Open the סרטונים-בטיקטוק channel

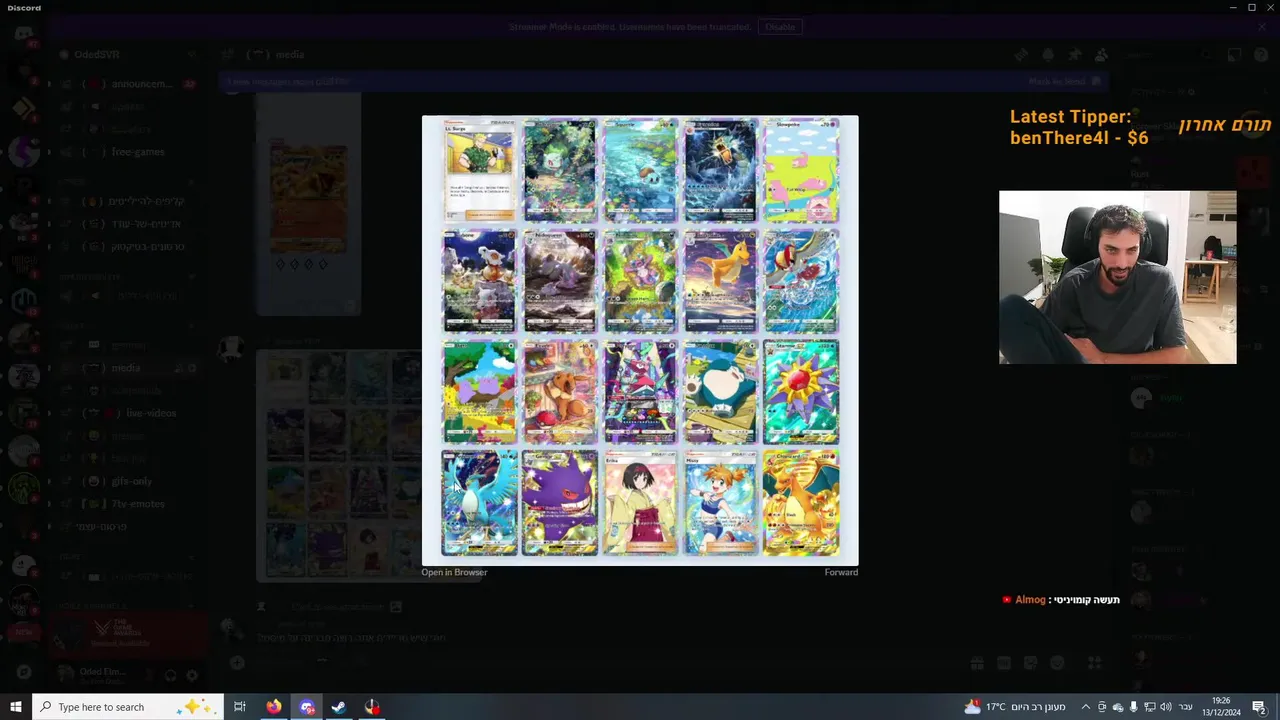(x=128, y=246)
